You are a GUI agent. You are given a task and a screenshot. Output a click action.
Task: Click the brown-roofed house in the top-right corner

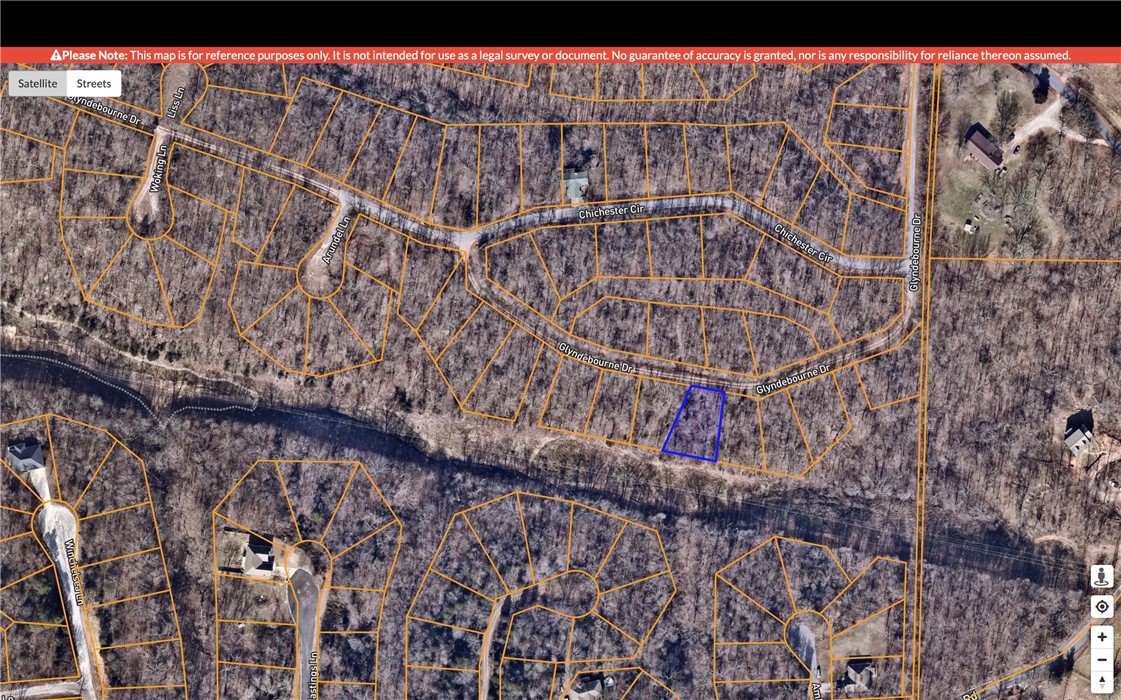pos(984,148)
